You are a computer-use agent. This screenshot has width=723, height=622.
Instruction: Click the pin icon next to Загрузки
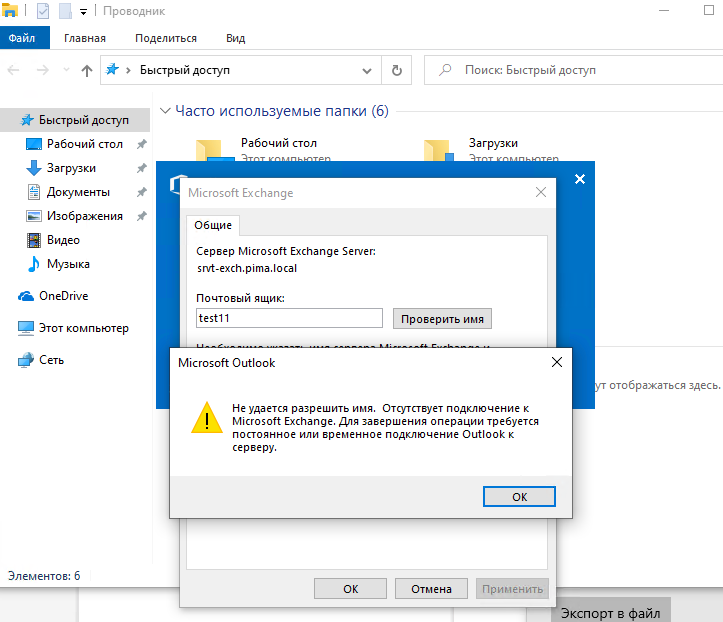click(142, 168)
